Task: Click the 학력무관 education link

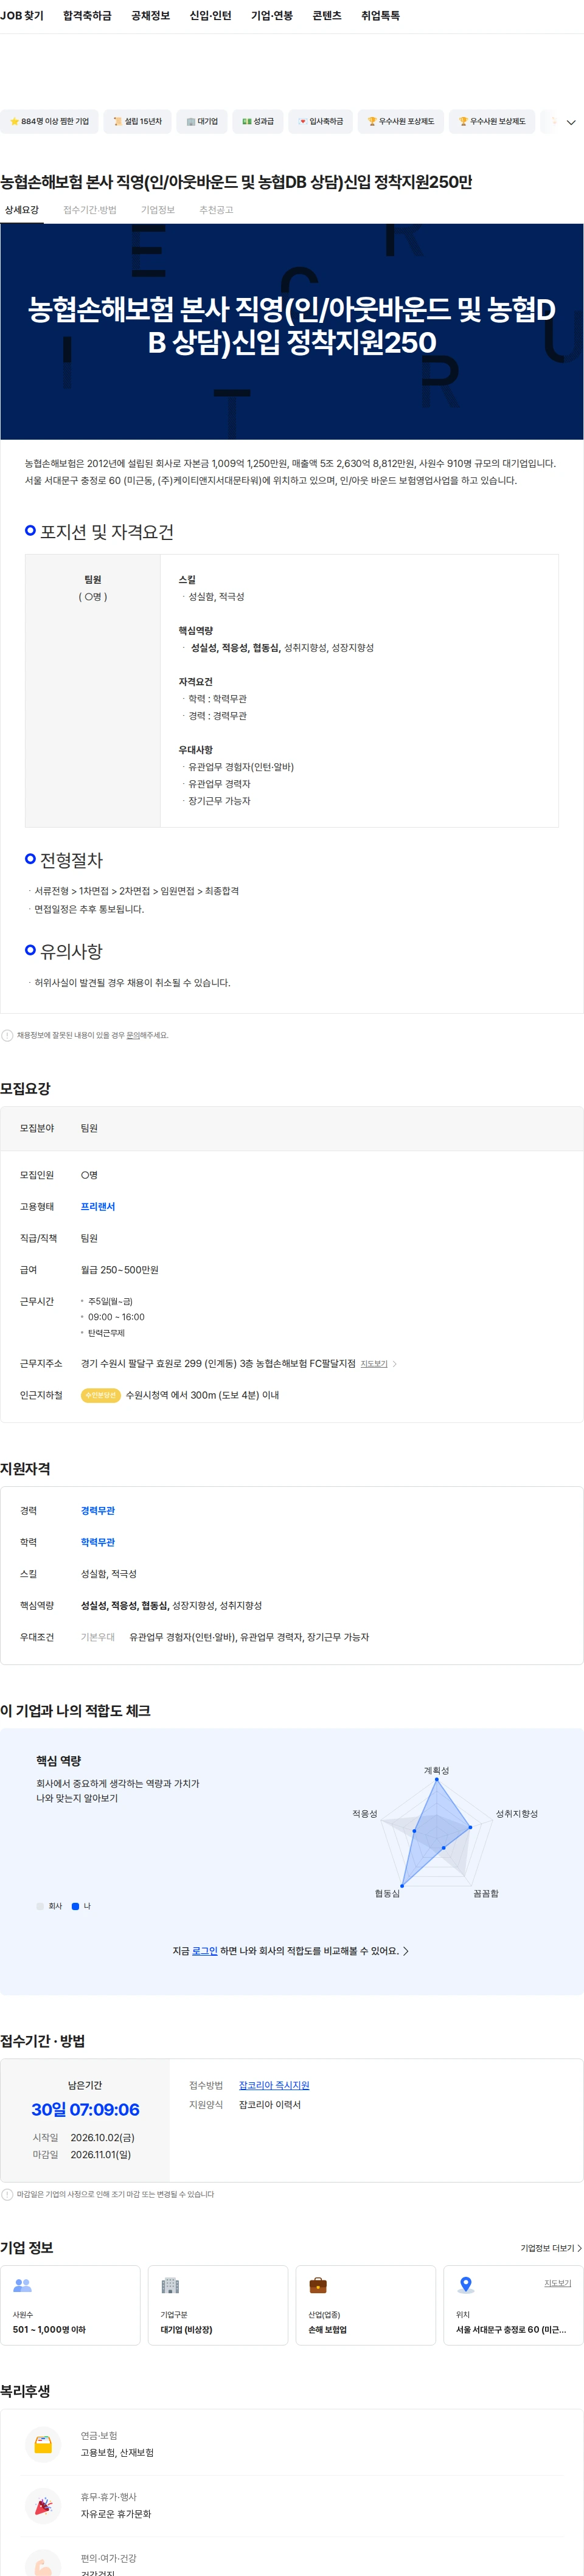Action: [98, 1542]
